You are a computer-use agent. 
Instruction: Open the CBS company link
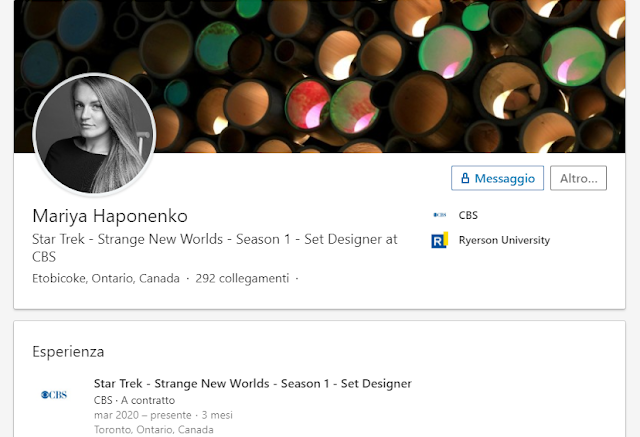pos(468,215)
